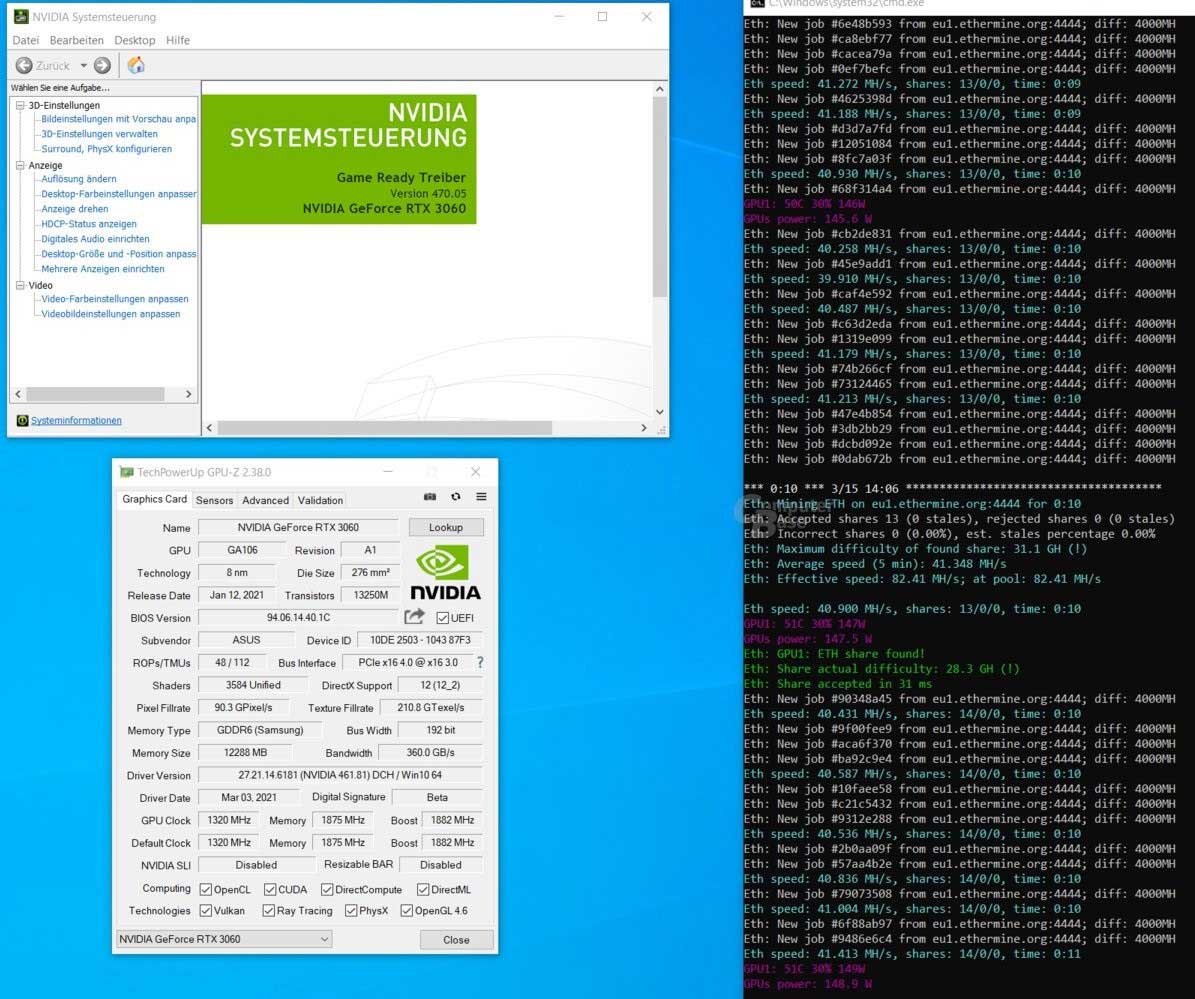Open Mehrere Anzeigen einrichten

pyautogui.click(x=103, y=269)
